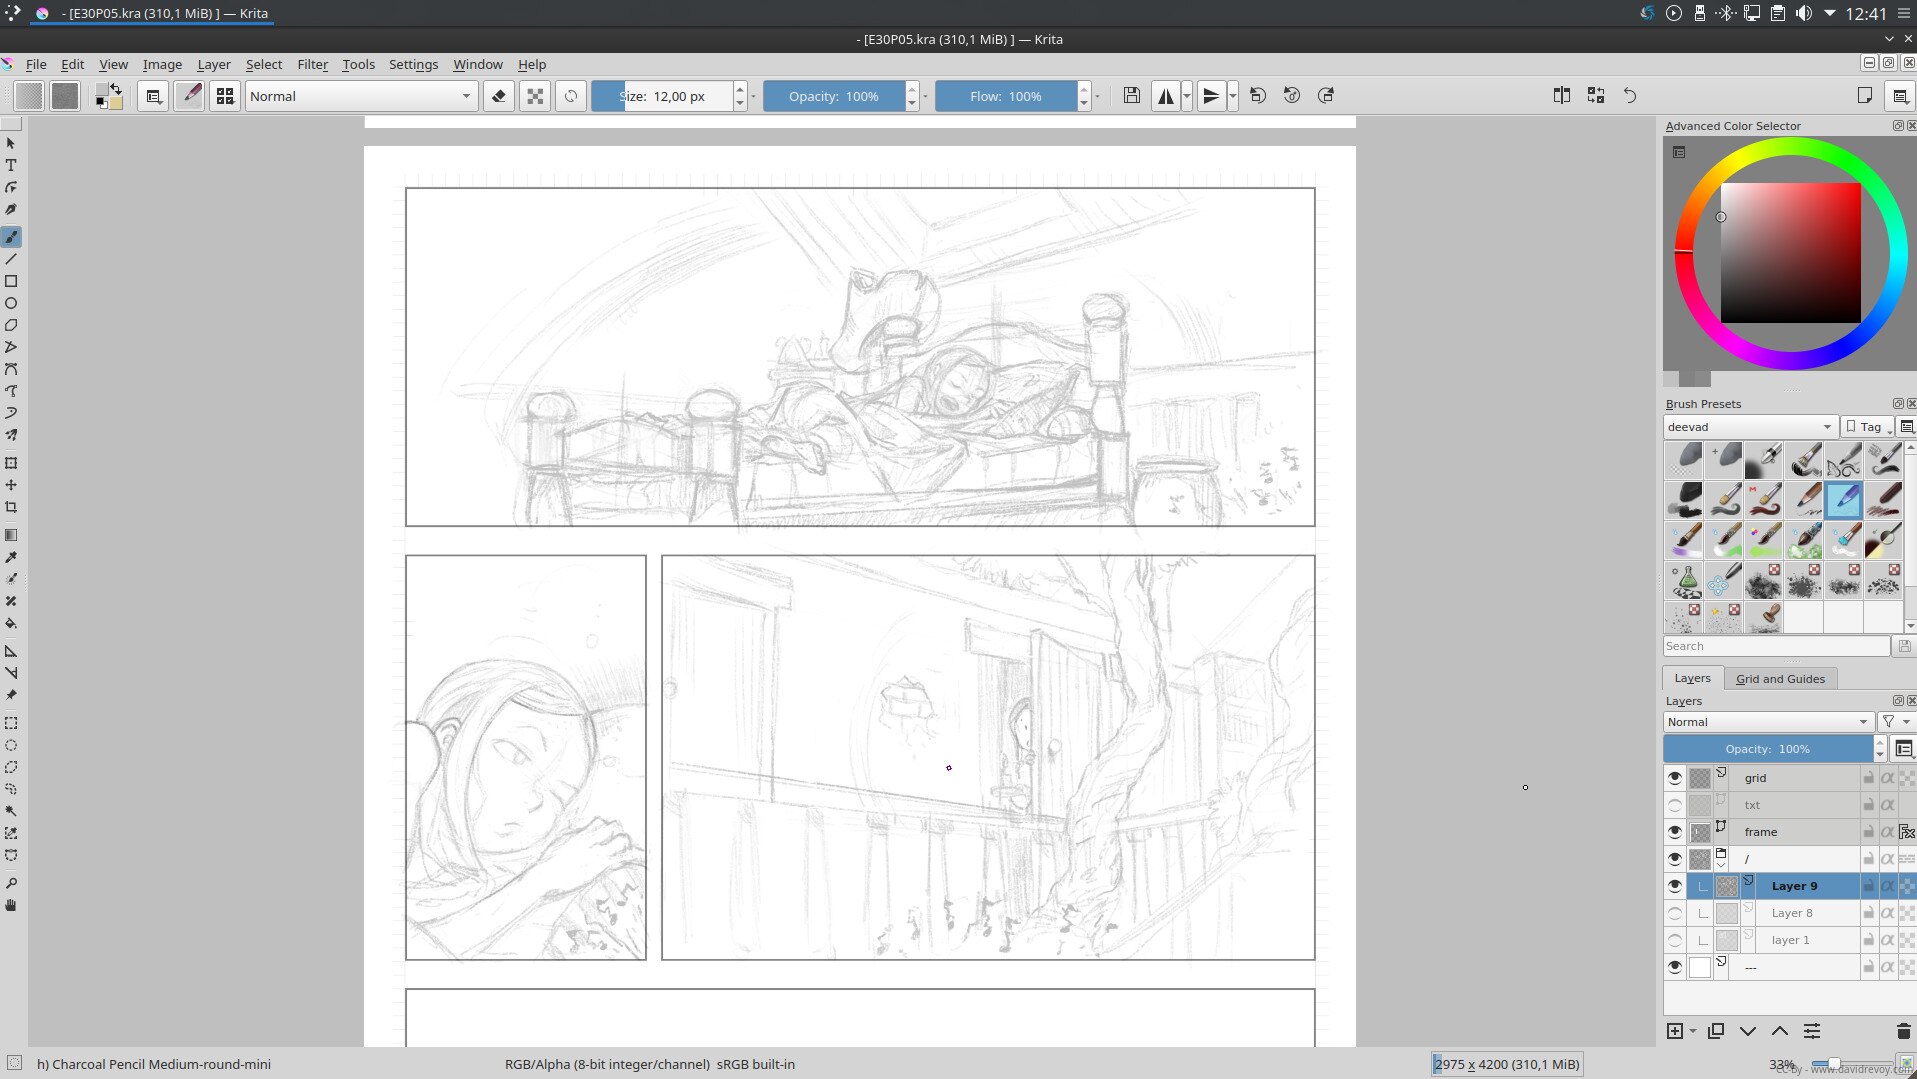This screenshot has height=1079, width=1917.
Task: Click the brush preset Search field
Action: click(x=1775, y=646)
